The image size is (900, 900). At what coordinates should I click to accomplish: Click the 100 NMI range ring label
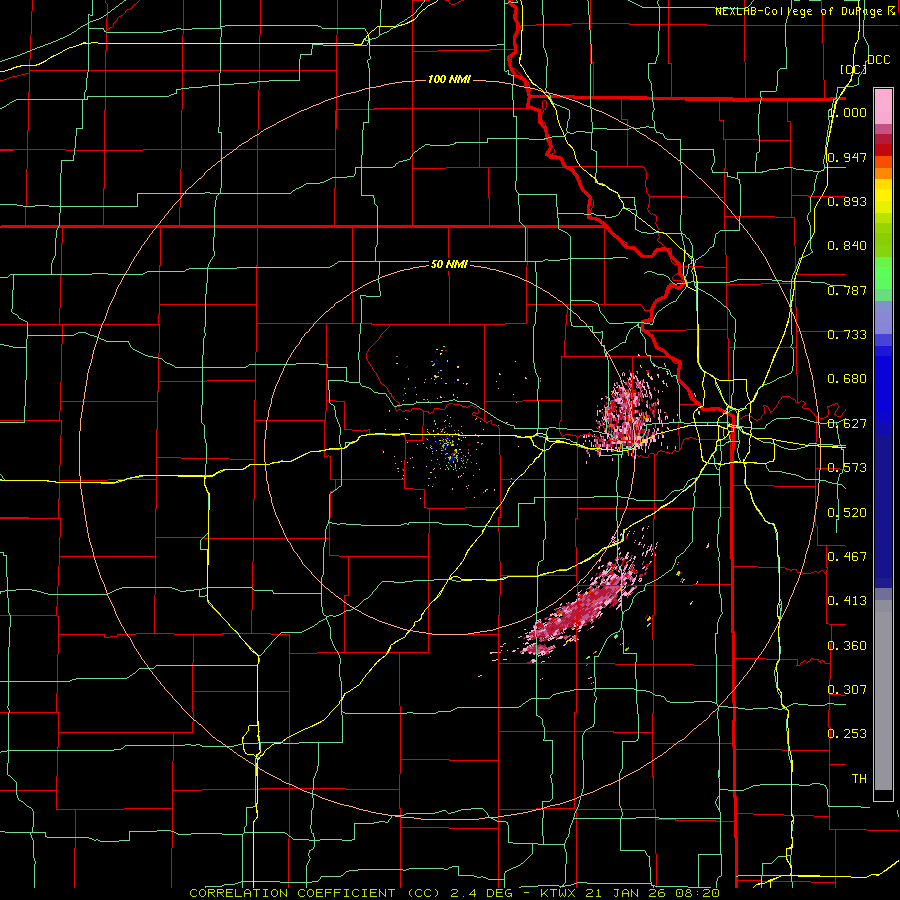pos(449,79)
